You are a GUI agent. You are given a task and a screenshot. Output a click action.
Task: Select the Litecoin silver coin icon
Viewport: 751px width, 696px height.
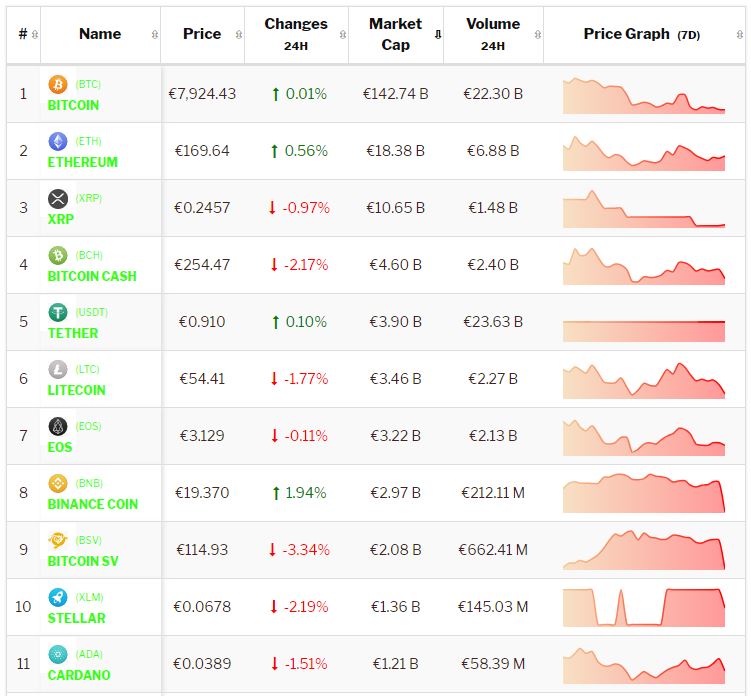click(x=58, y=370)
